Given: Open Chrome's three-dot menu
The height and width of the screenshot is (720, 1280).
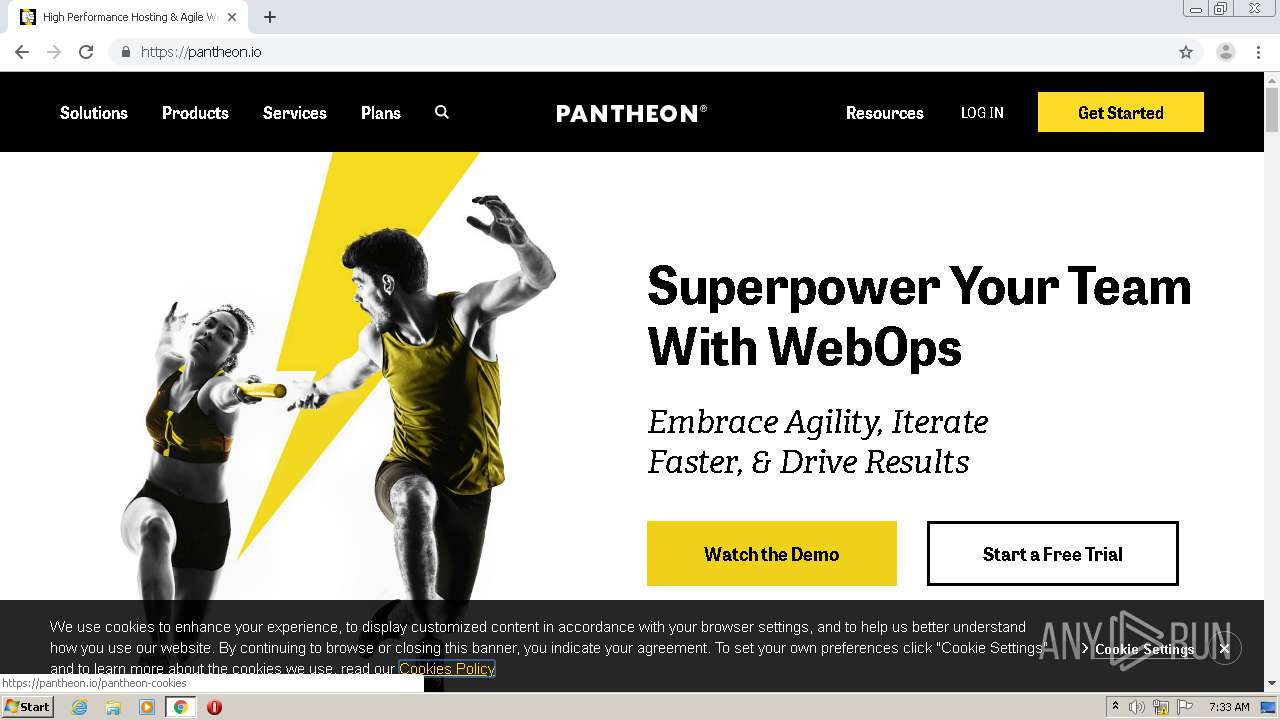Looking at the screenshot, I should coord(1258,52).
